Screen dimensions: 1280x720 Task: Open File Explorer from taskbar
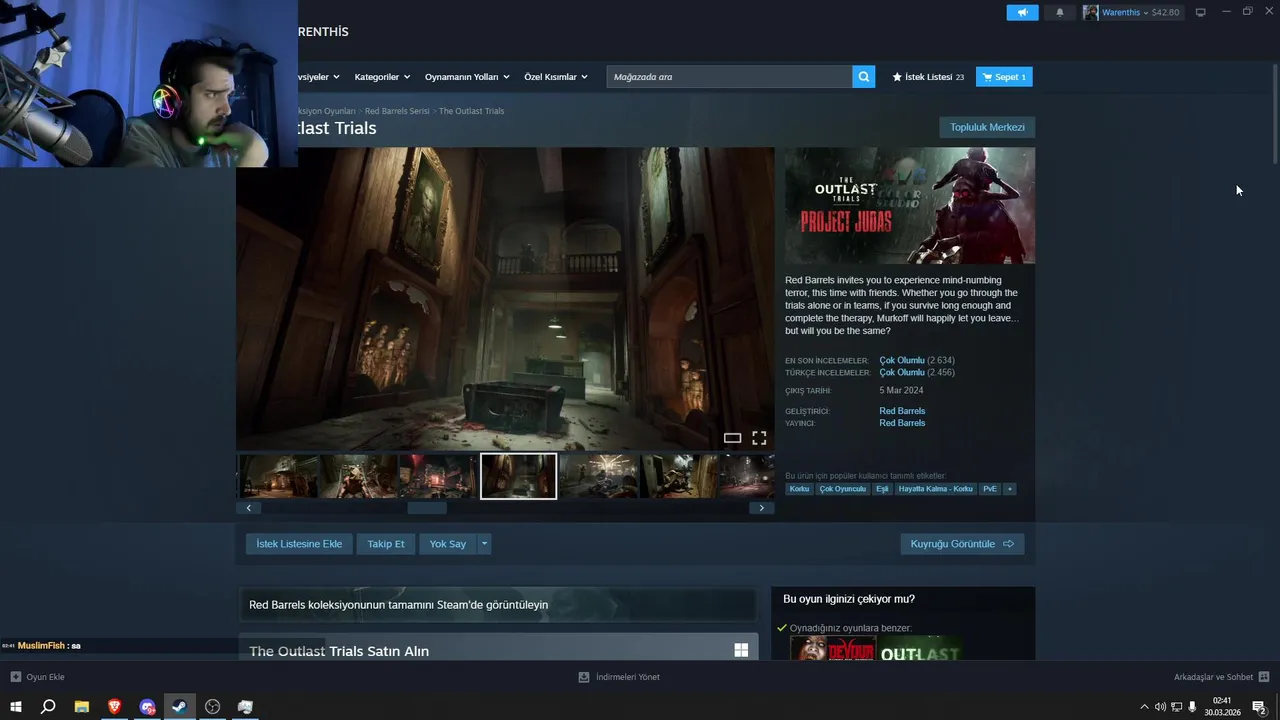[x=82, y=707]
